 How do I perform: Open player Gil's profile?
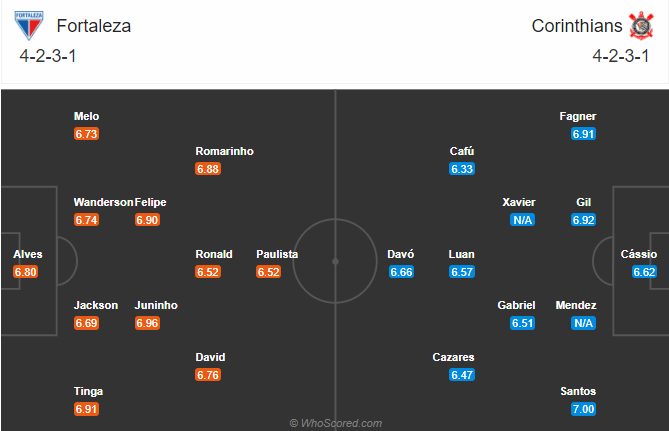click(x=584, y=202)
